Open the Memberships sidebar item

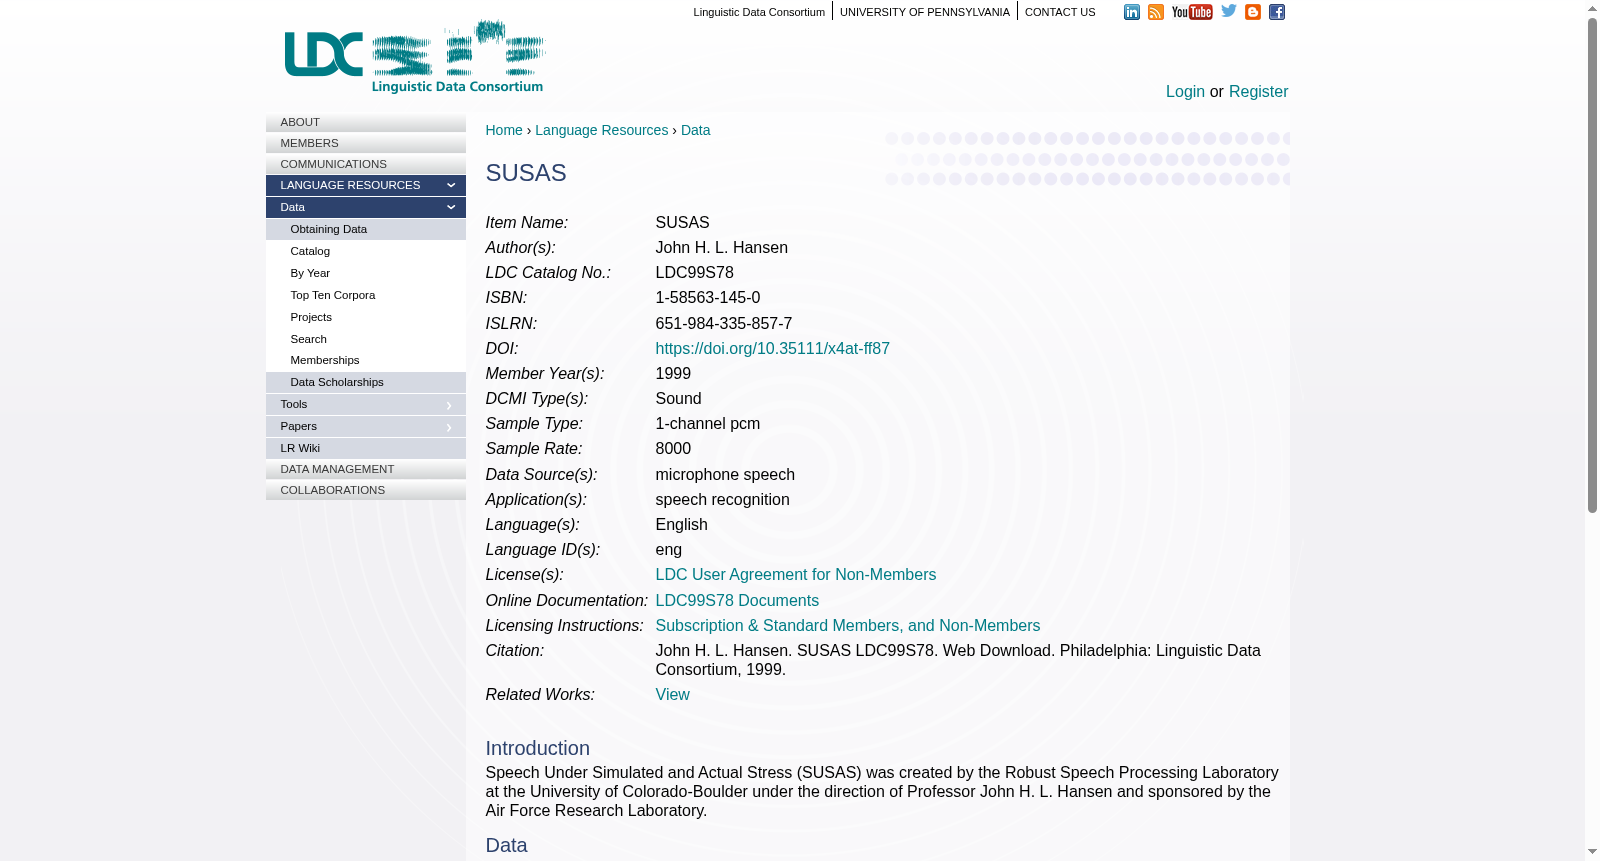click(366, 360)
